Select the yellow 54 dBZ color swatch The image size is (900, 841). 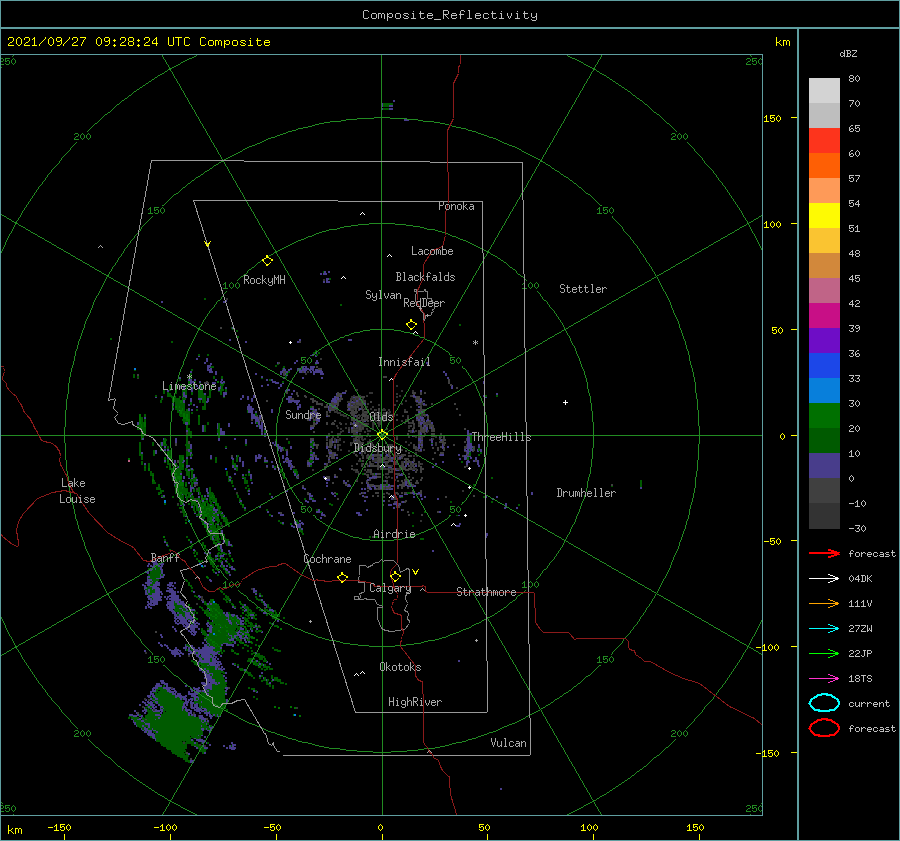[824, 216]
